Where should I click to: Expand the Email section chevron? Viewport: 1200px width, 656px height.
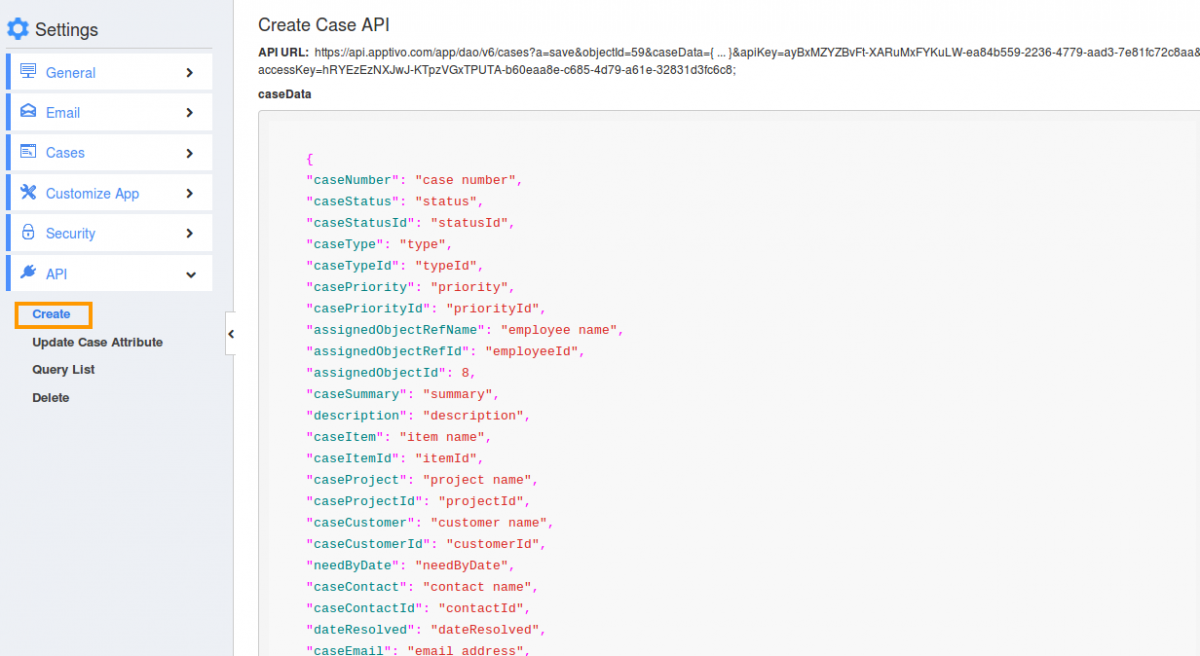(189, 113)
